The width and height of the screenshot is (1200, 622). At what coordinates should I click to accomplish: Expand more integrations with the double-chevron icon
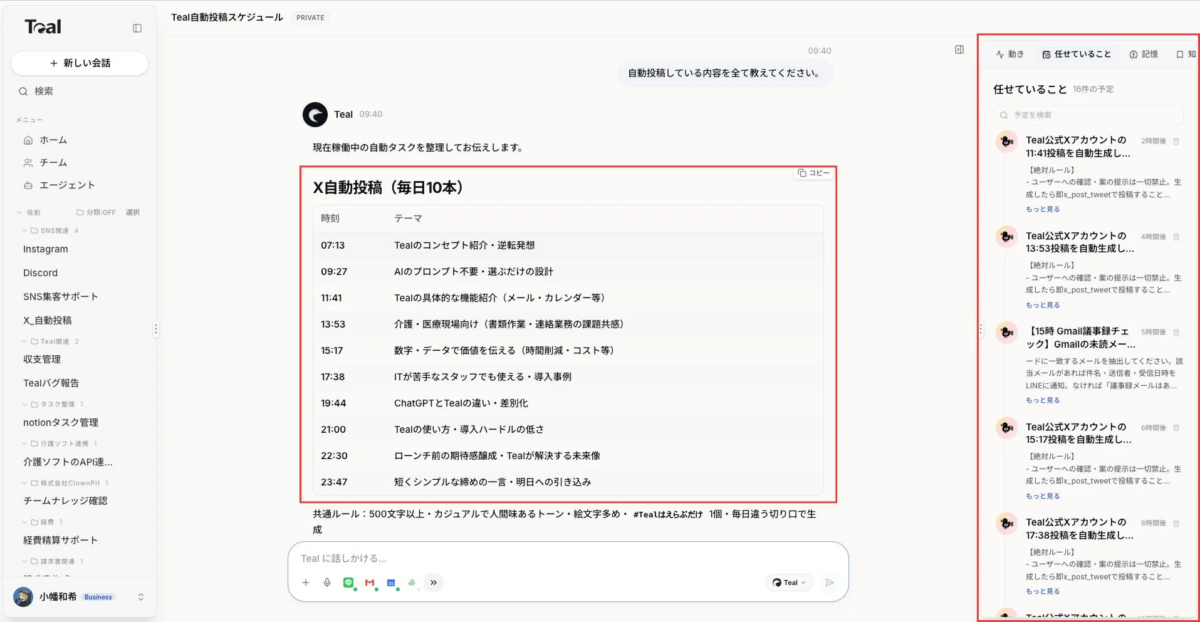433,582
